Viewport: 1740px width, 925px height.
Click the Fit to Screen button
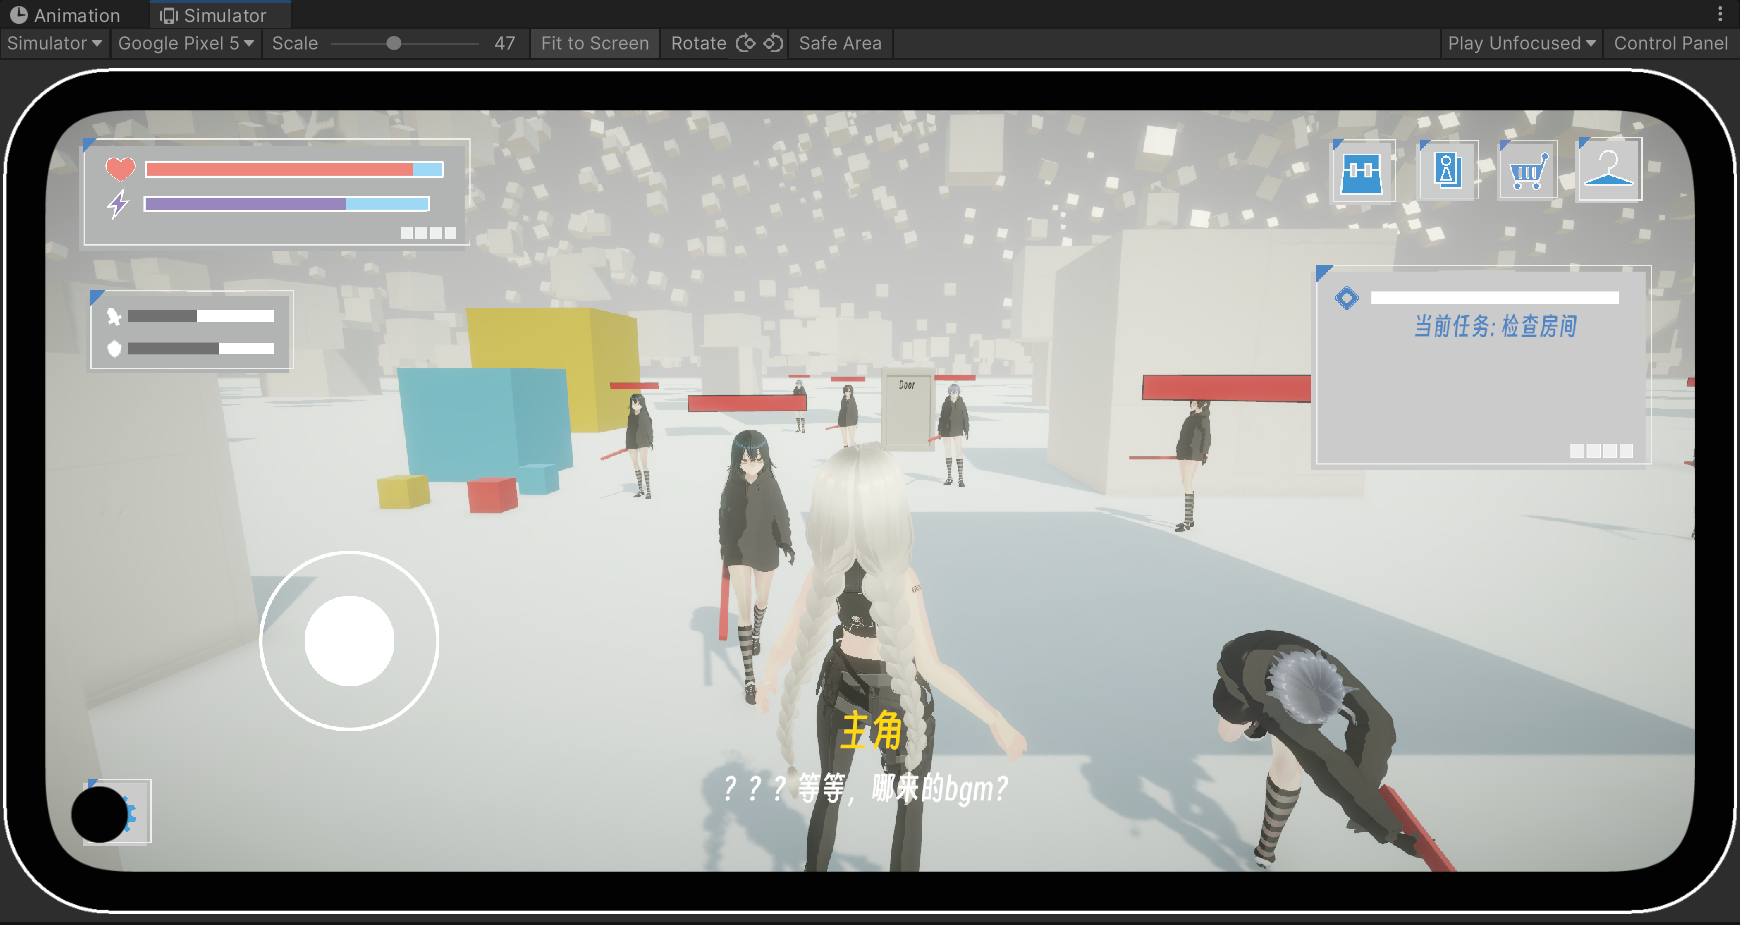pos(594,43)
